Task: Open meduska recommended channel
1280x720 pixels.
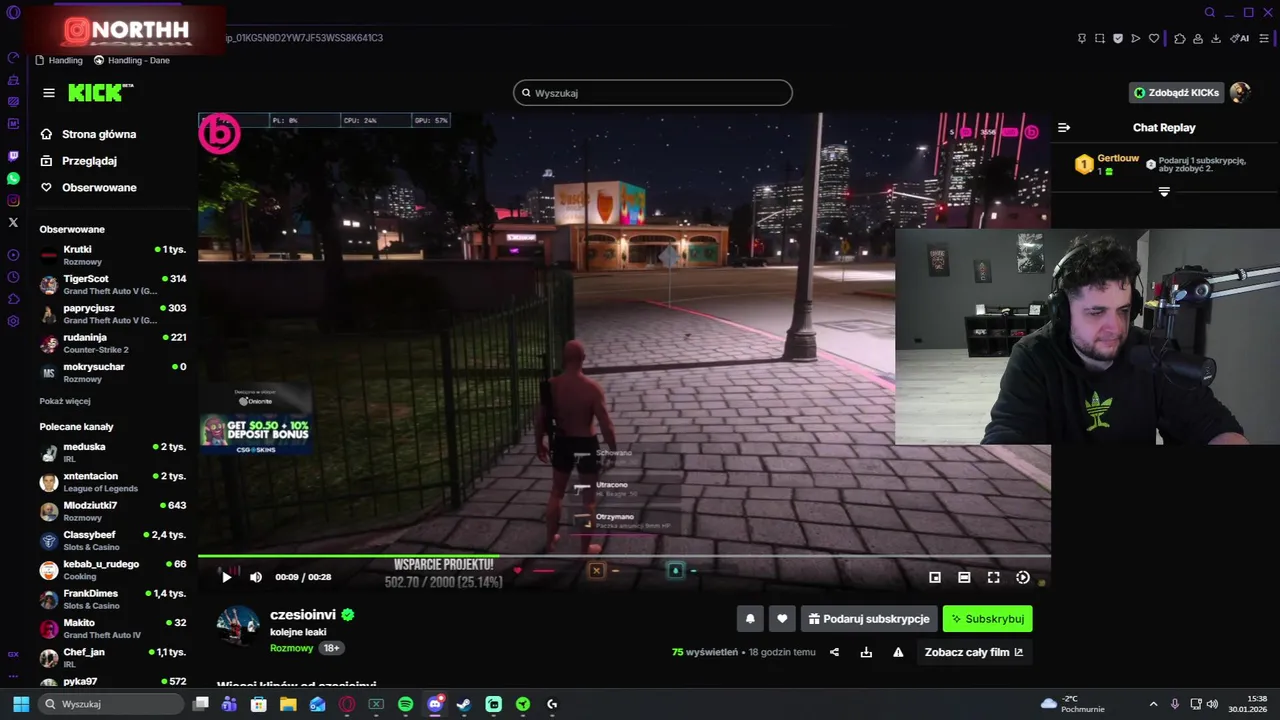Action: pyautogui.click(x=113, y=452)
